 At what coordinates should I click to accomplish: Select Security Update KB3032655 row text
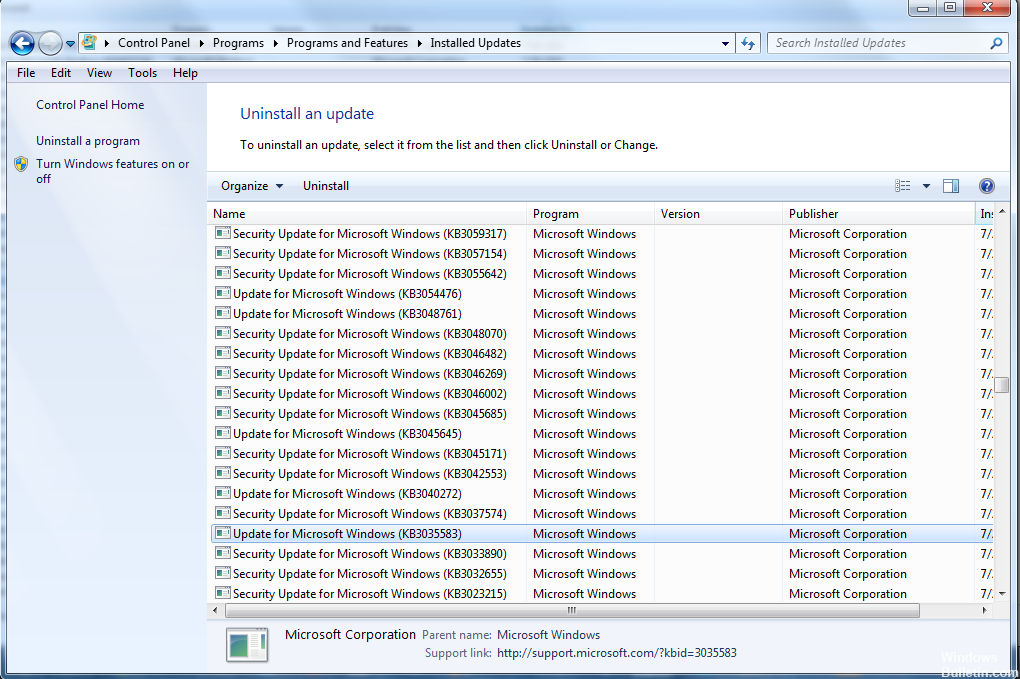(x=369, y=574)
